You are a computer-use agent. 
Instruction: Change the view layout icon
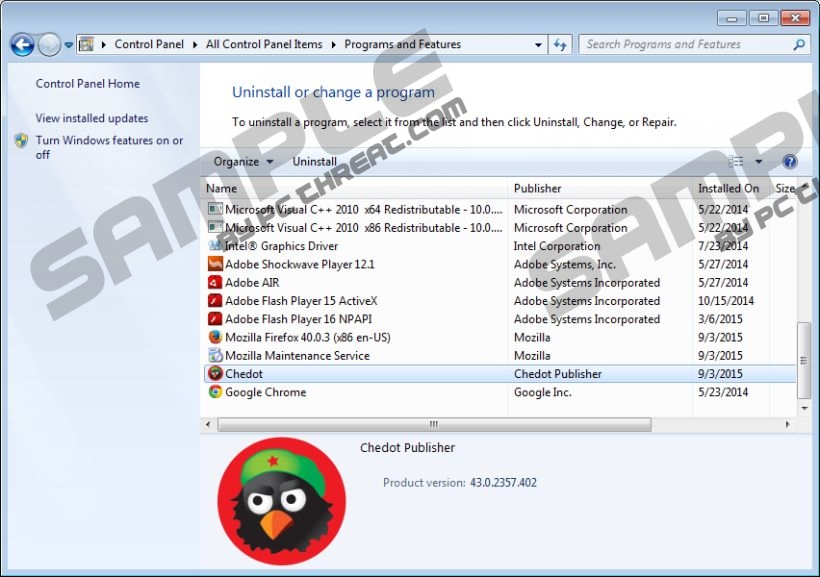(736, 162)
